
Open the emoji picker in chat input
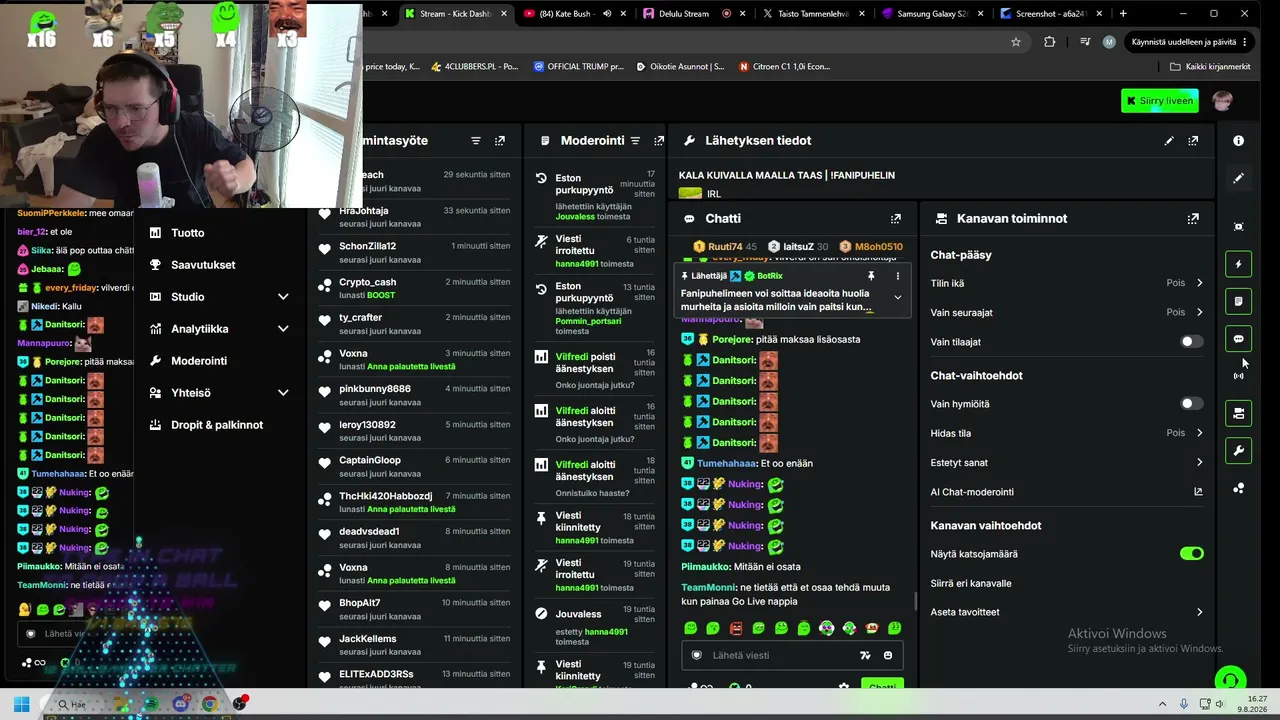888,655
